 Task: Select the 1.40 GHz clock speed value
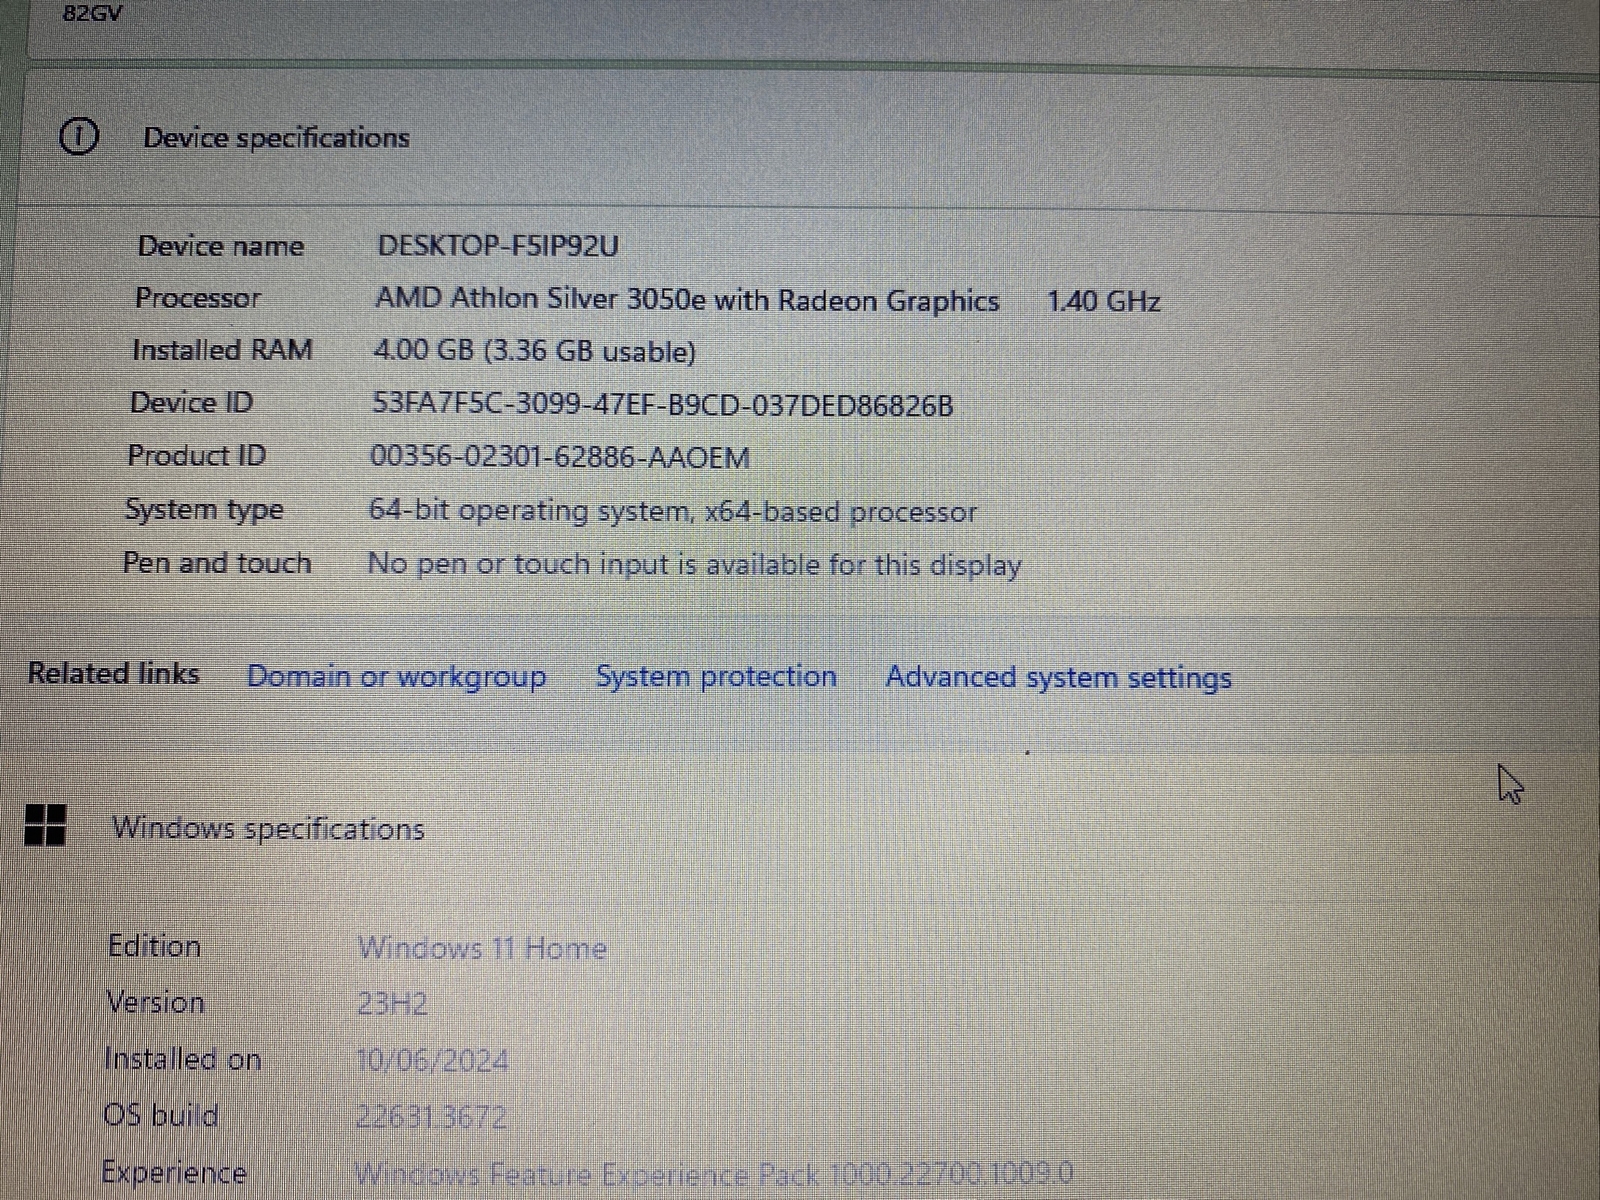coord(1103,301)
